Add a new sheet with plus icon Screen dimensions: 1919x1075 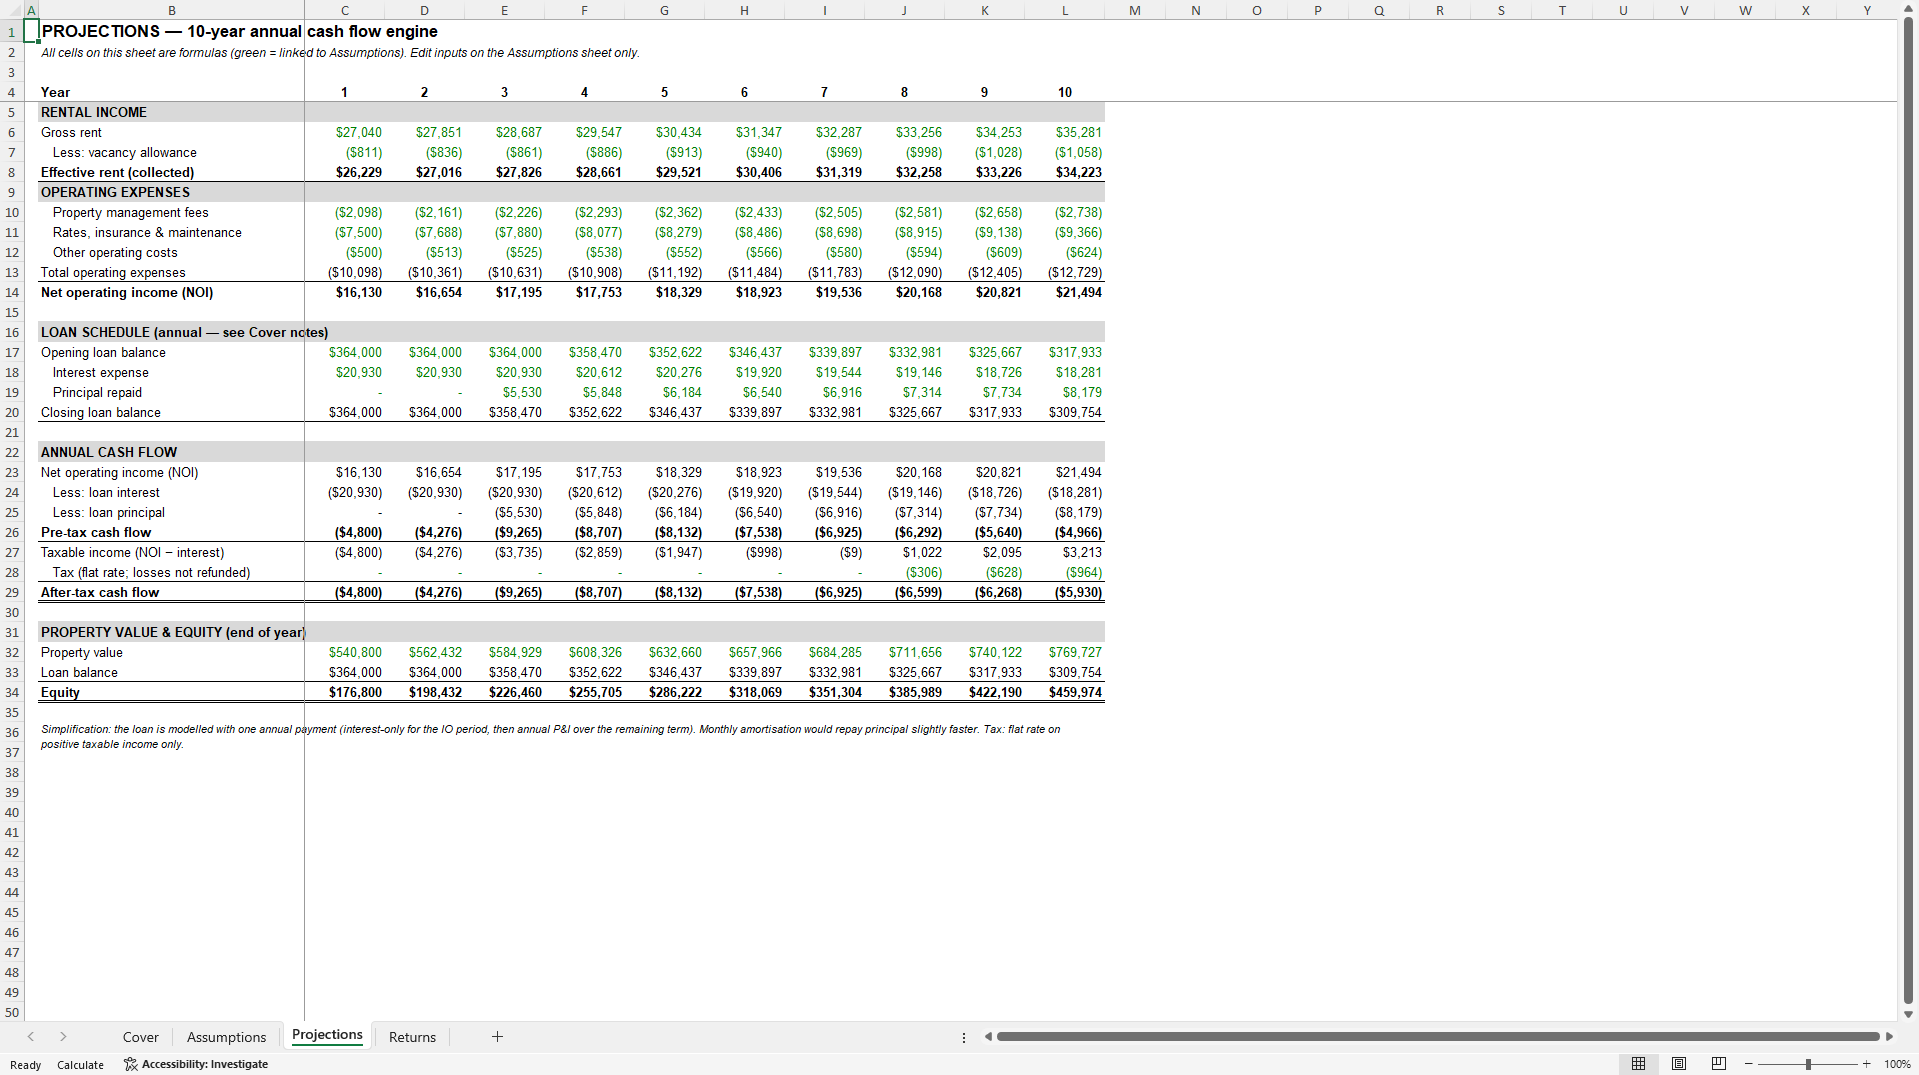point(497,1037)
